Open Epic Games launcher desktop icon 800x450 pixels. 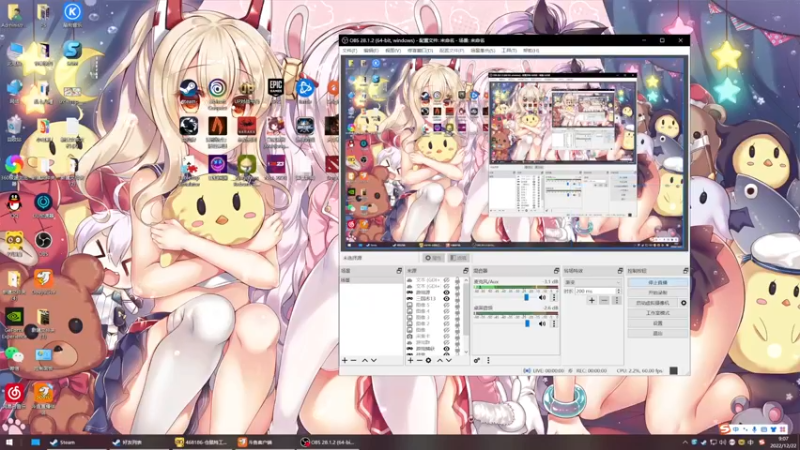click(276, 89)
